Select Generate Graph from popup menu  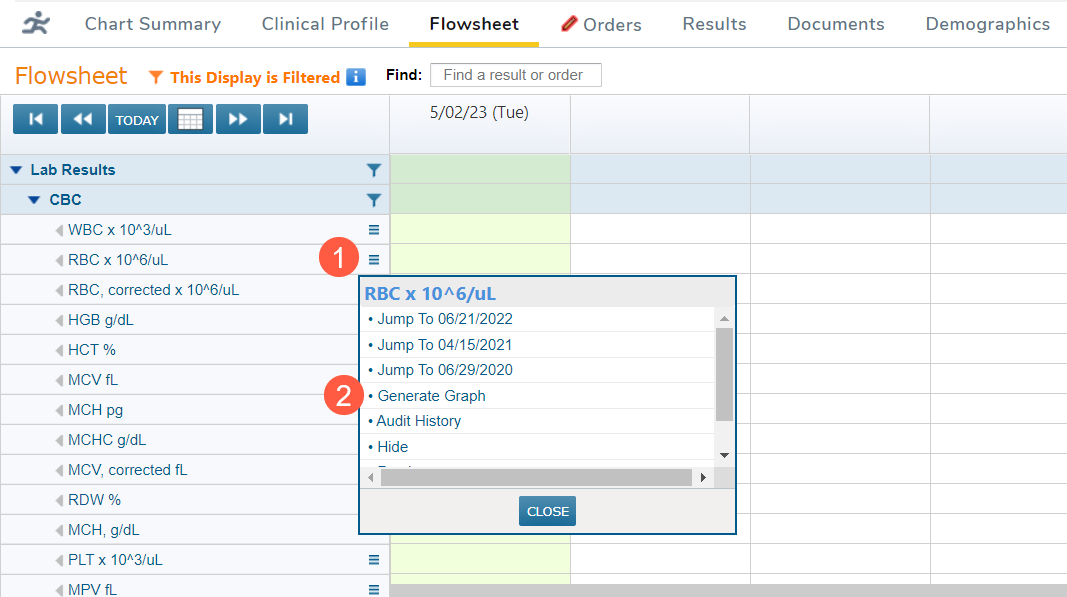click(431, 396)
